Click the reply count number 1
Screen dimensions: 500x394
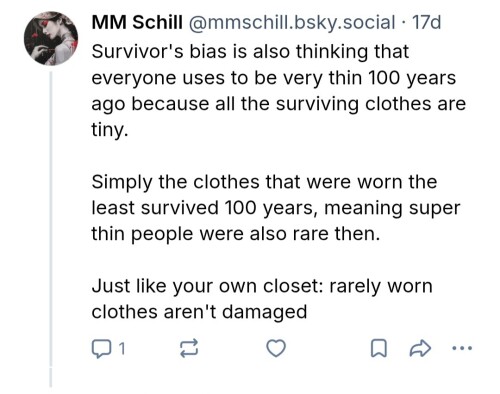tap(122, 349)
